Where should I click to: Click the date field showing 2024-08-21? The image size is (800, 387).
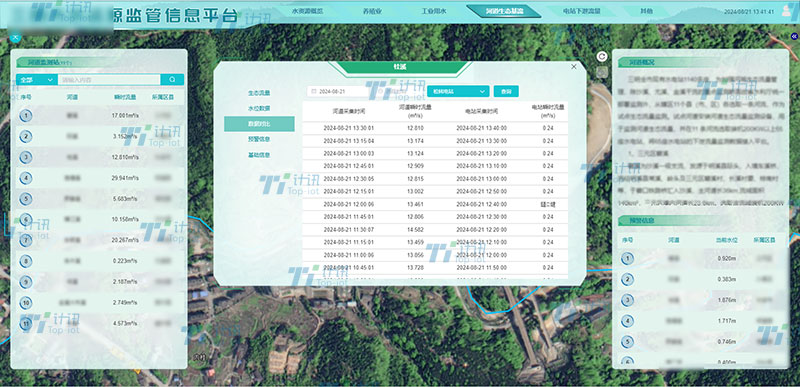tap(338, 91)
